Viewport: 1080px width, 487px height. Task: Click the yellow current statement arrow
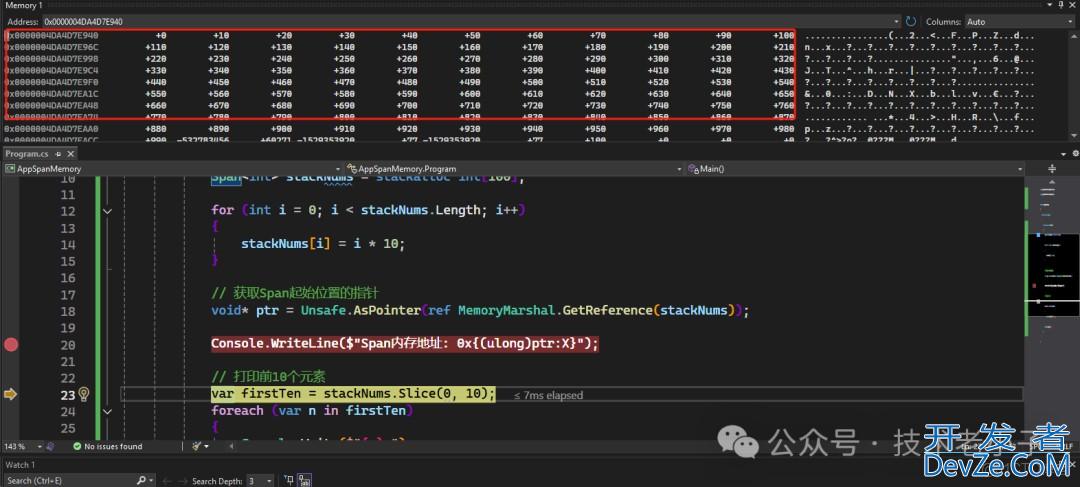coord(10,394)
